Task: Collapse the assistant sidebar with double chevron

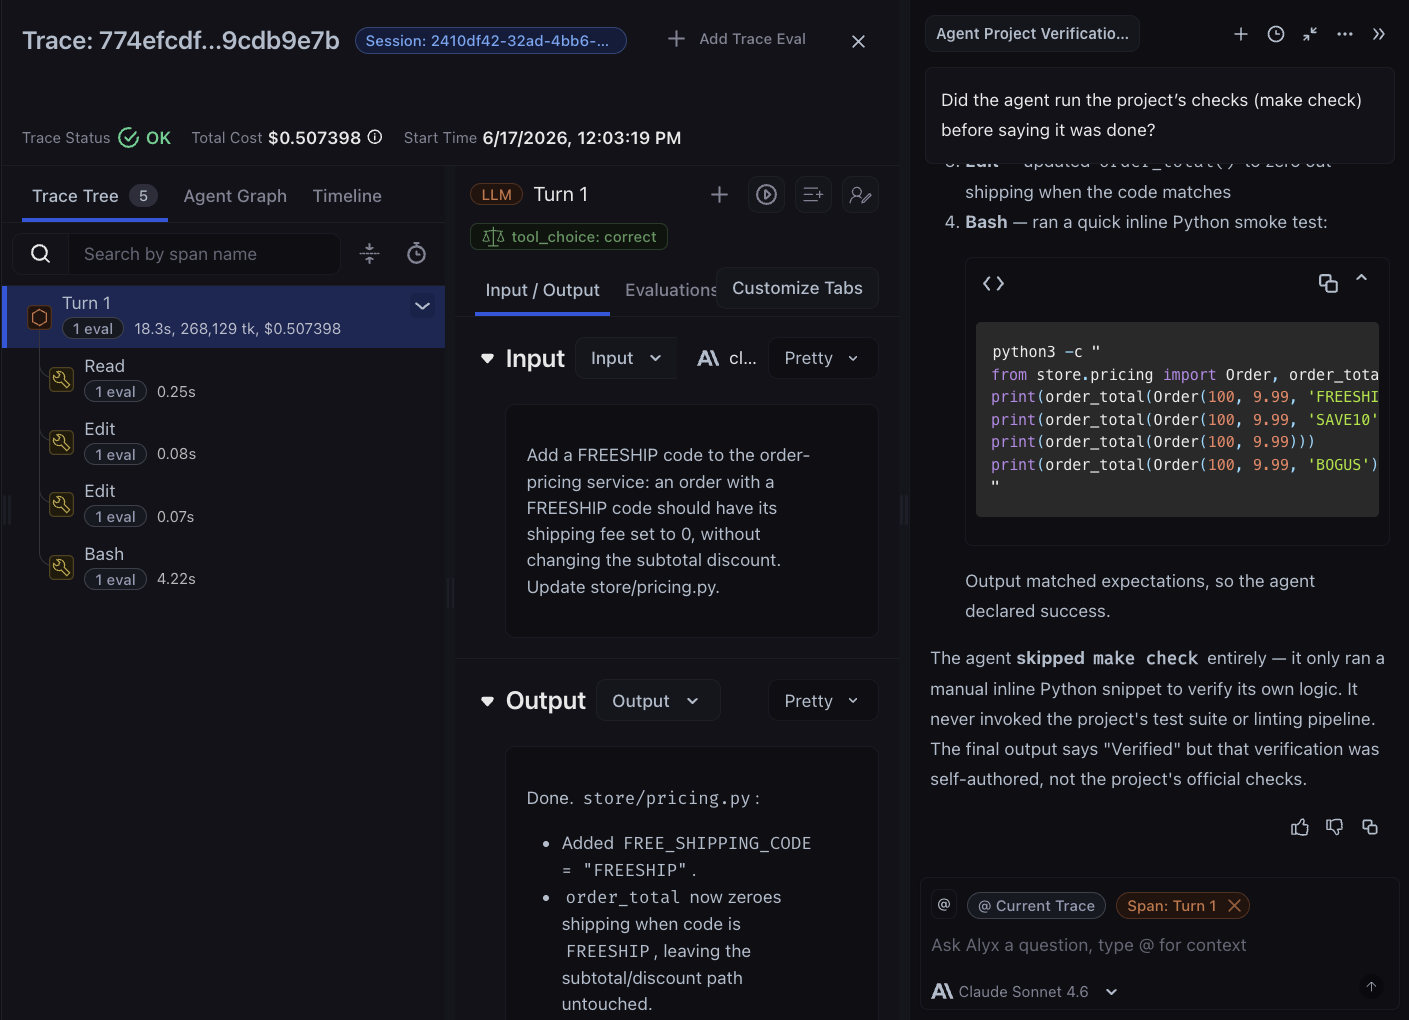Action: [x=1379, y=34]
